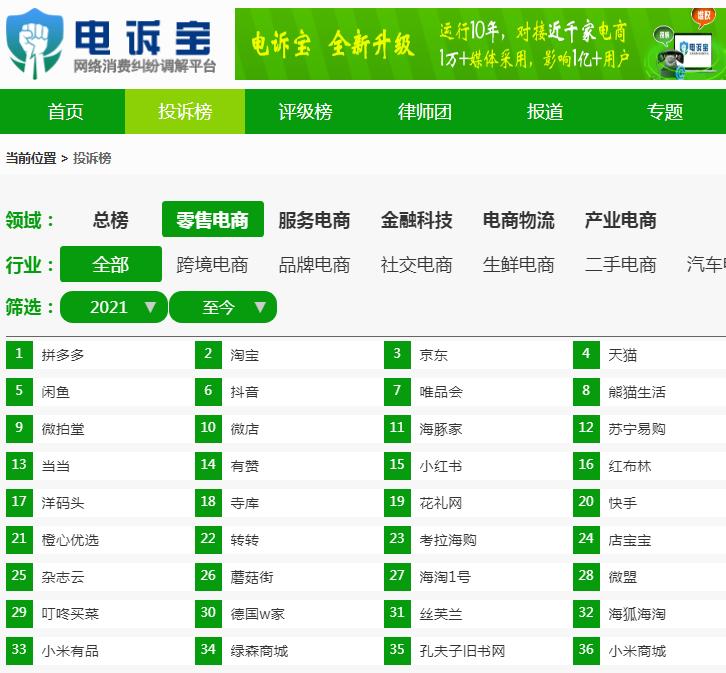Screen dimensions: 726x673
Task: Open rank 28 微盟 entry
Action: tap(622, 578)
